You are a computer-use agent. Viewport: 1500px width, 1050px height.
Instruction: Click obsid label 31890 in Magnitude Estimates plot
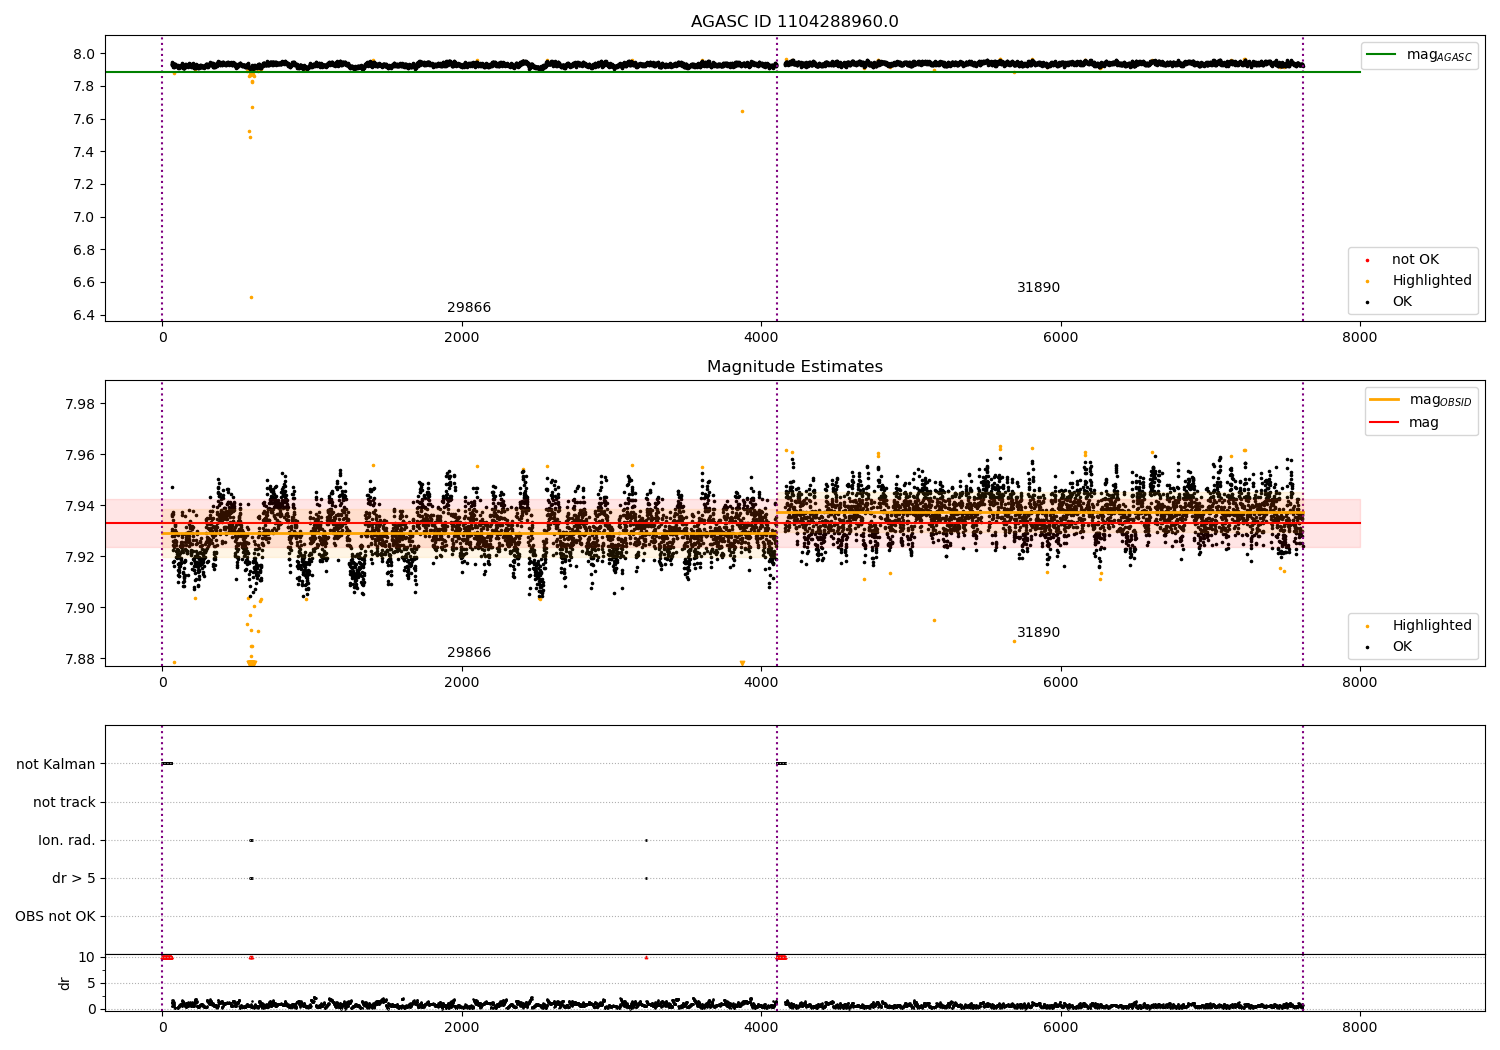[1038, 633]
